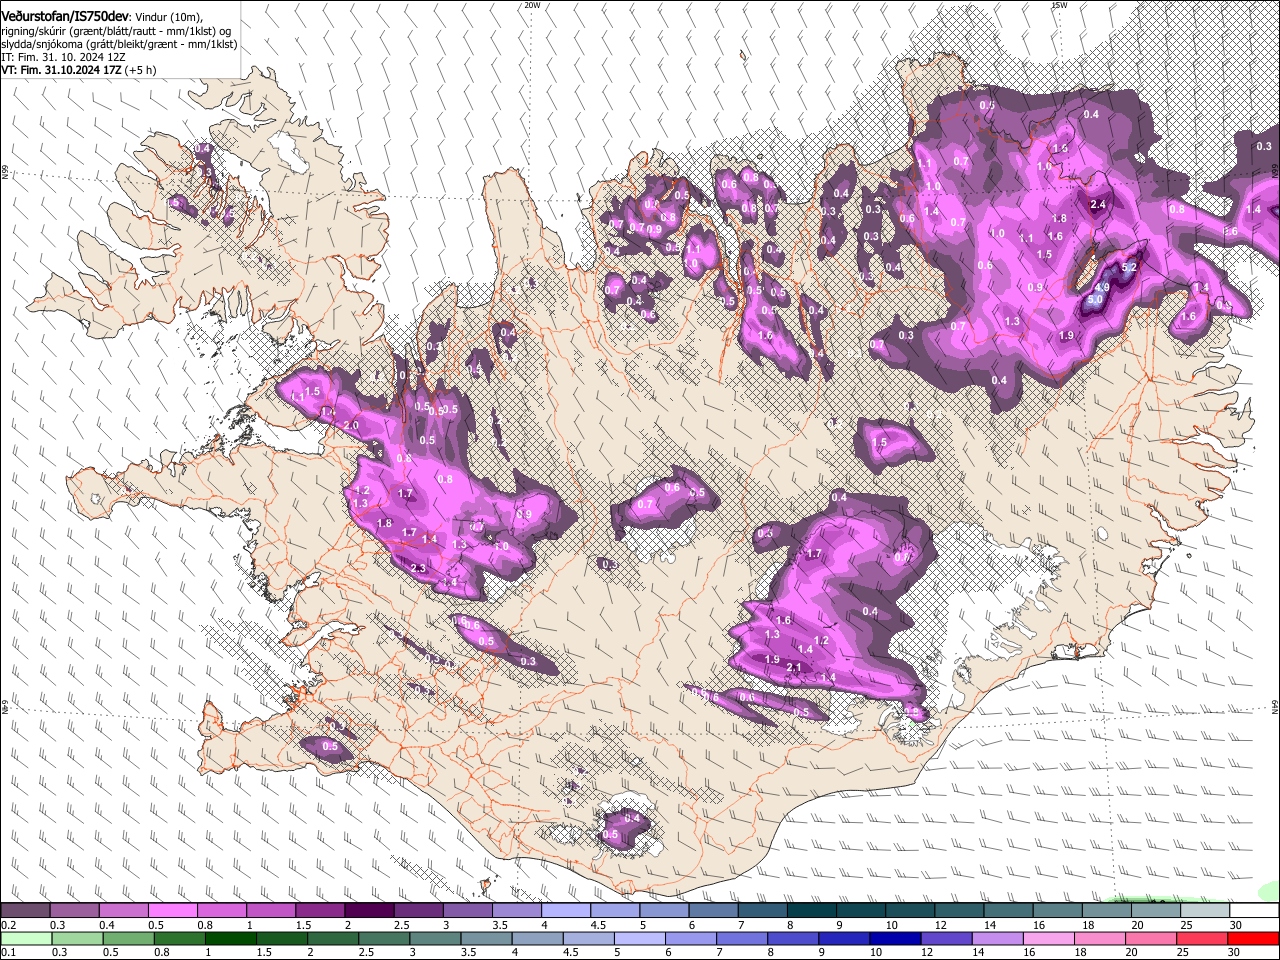Screen dimensions: 1280x960
Task: Click lower legend swatch between 16 and 18
Action: [x=1048, y=939]
